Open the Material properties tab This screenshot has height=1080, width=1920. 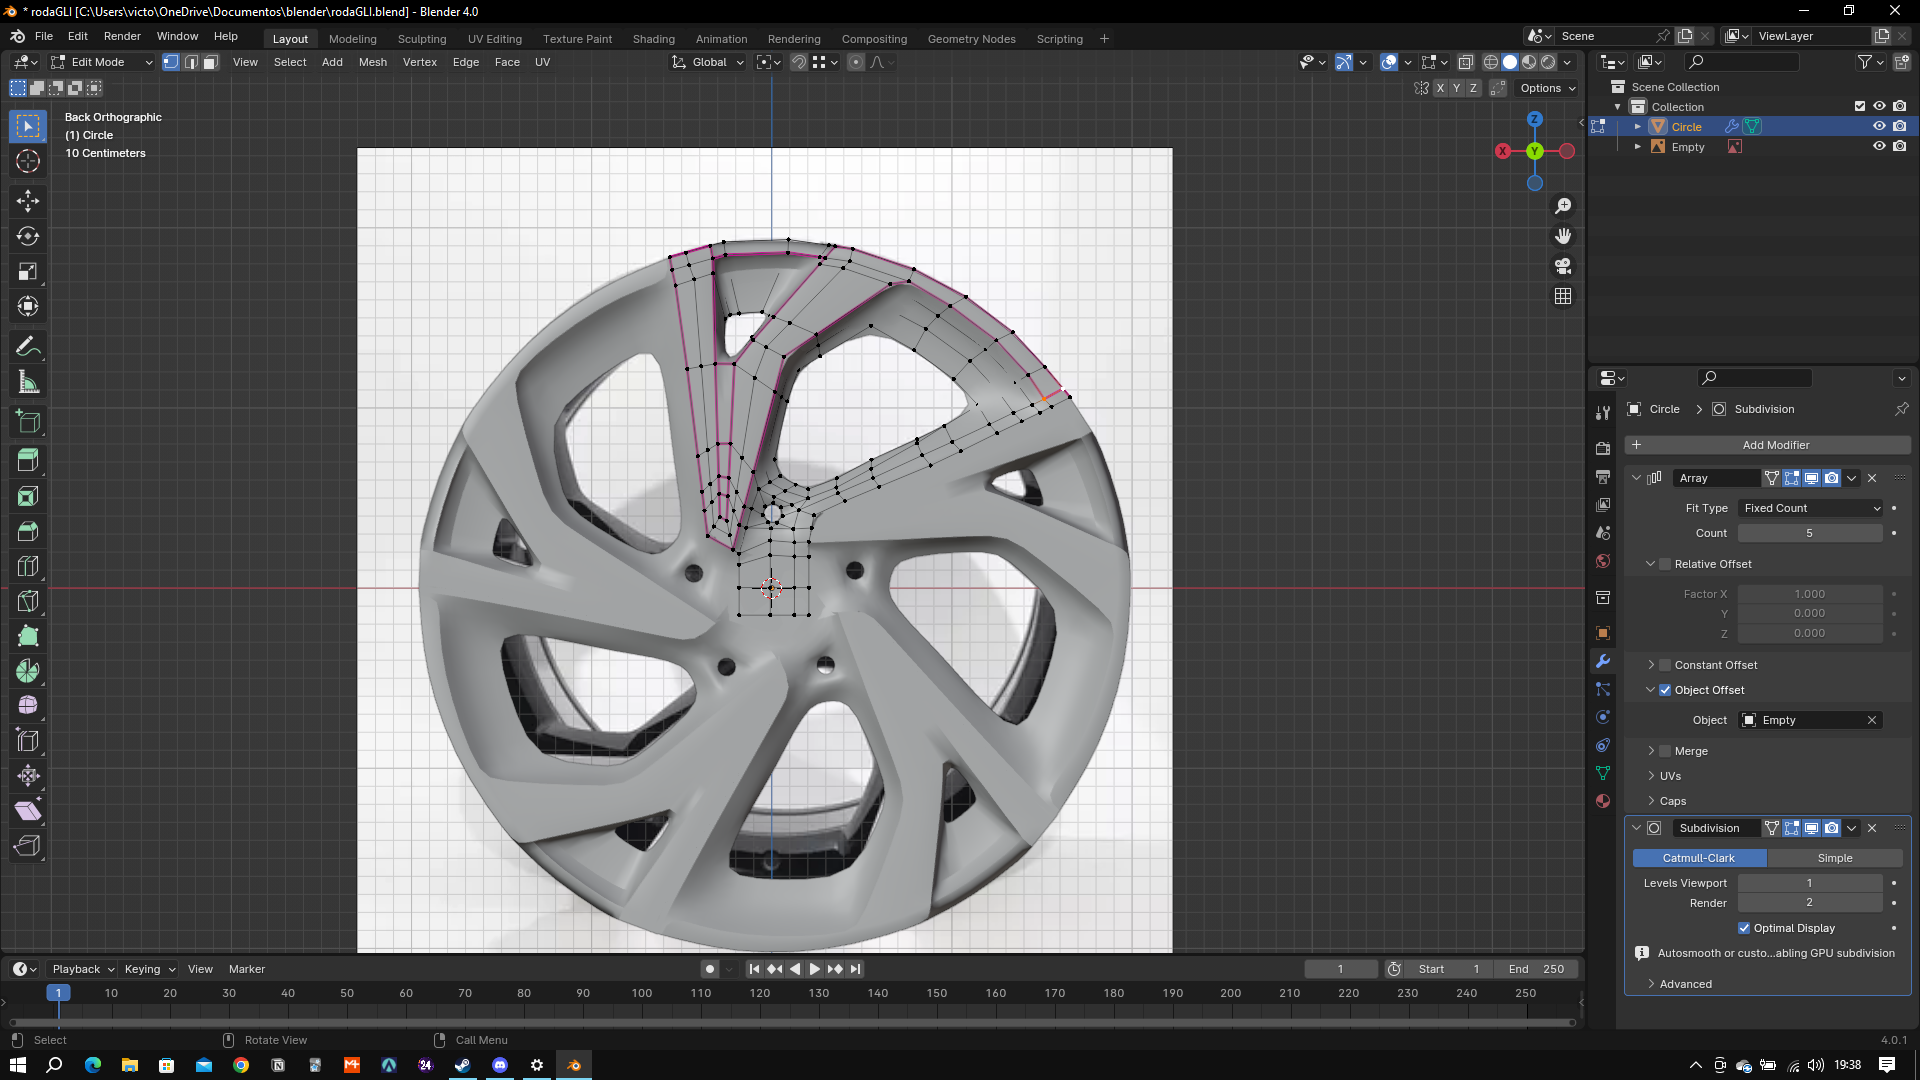pyautogui.click(x=1603, y=801)
